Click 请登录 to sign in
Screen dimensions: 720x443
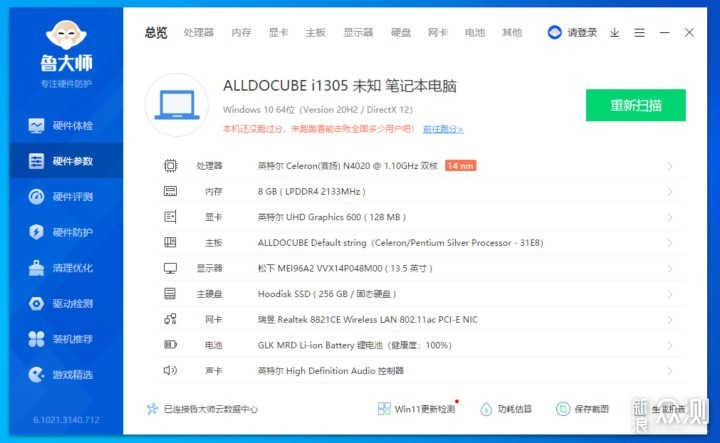click(582, 33)
